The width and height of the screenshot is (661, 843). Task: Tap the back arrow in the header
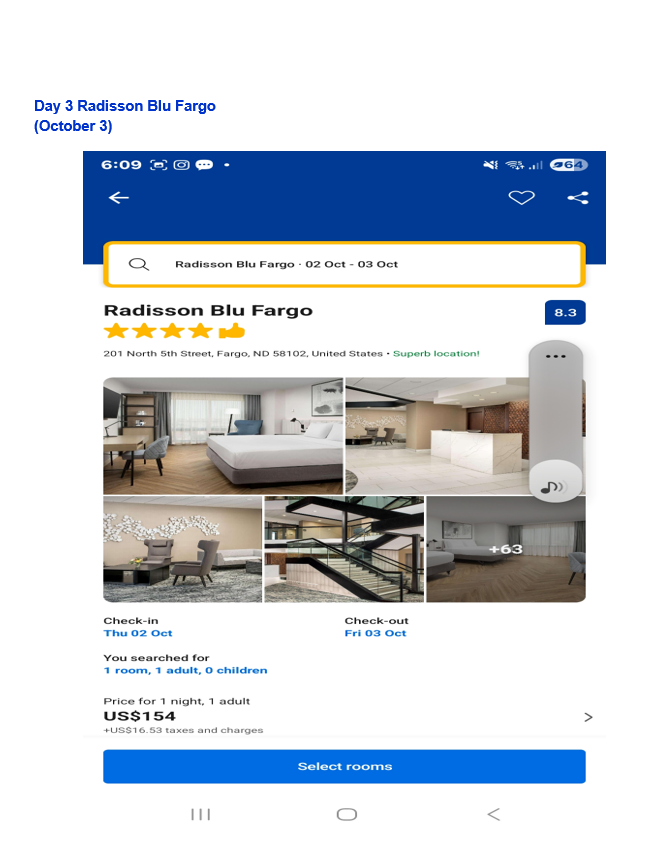119,198
